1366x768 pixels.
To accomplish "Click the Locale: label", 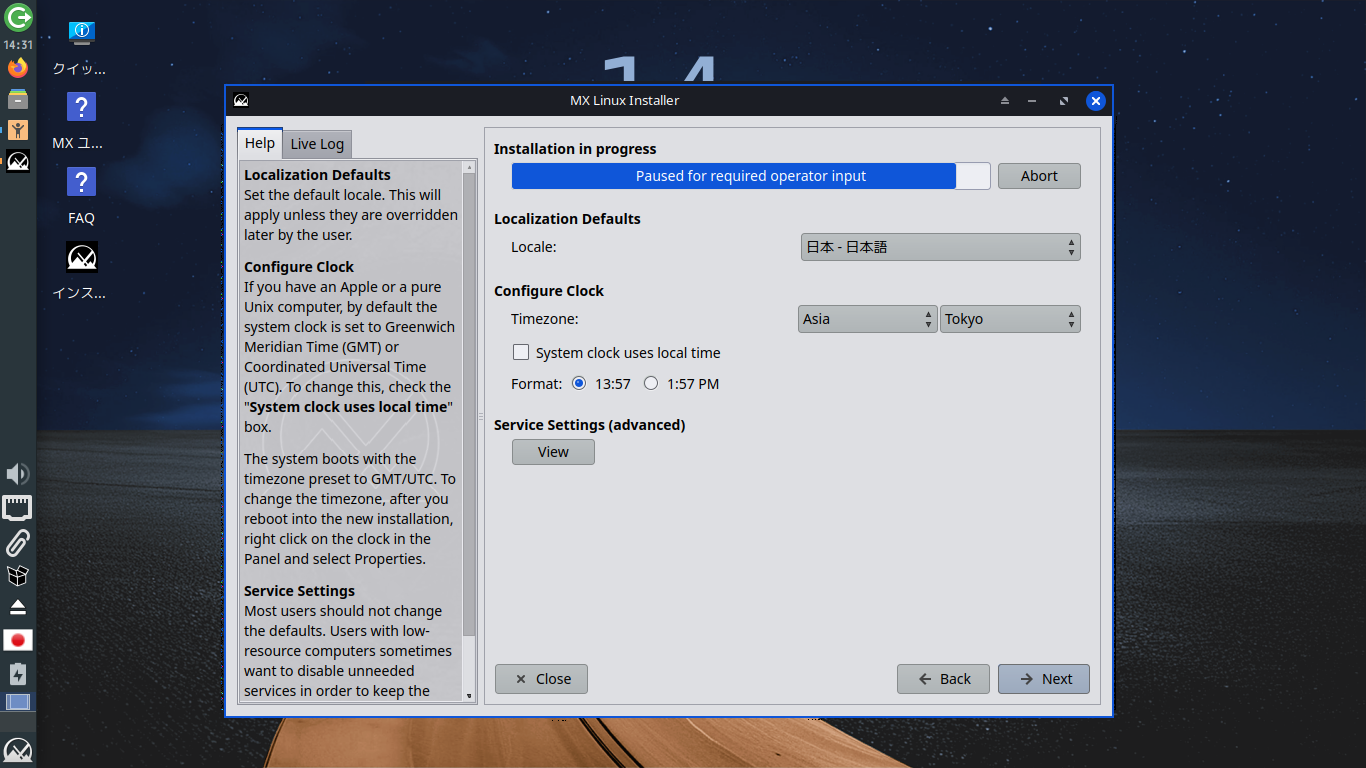I will pyautogui.click(x=534, y=247).
